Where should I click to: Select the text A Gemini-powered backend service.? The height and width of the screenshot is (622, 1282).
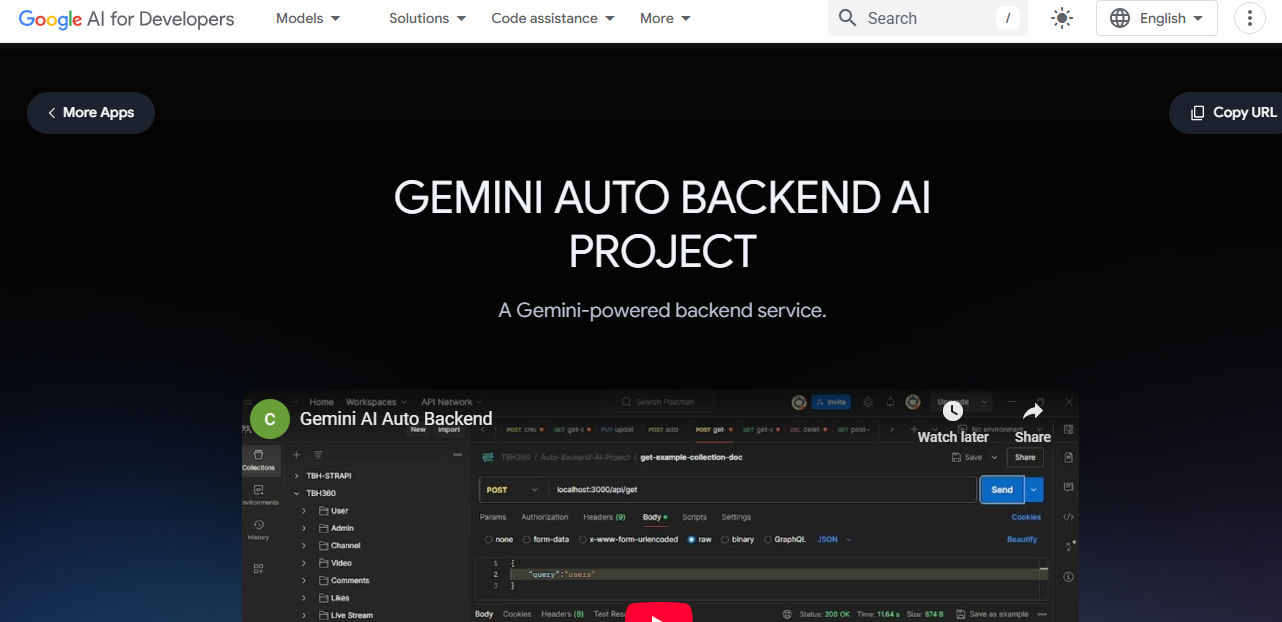coord(662,310)
